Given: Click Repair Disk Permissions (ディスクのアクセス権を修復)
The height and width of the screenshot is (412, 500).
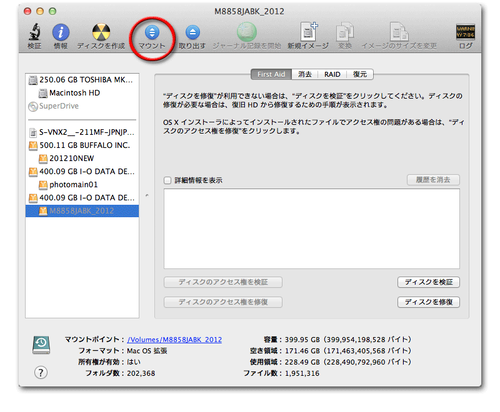Looking at the screenshot, I should tap(223, 302).
